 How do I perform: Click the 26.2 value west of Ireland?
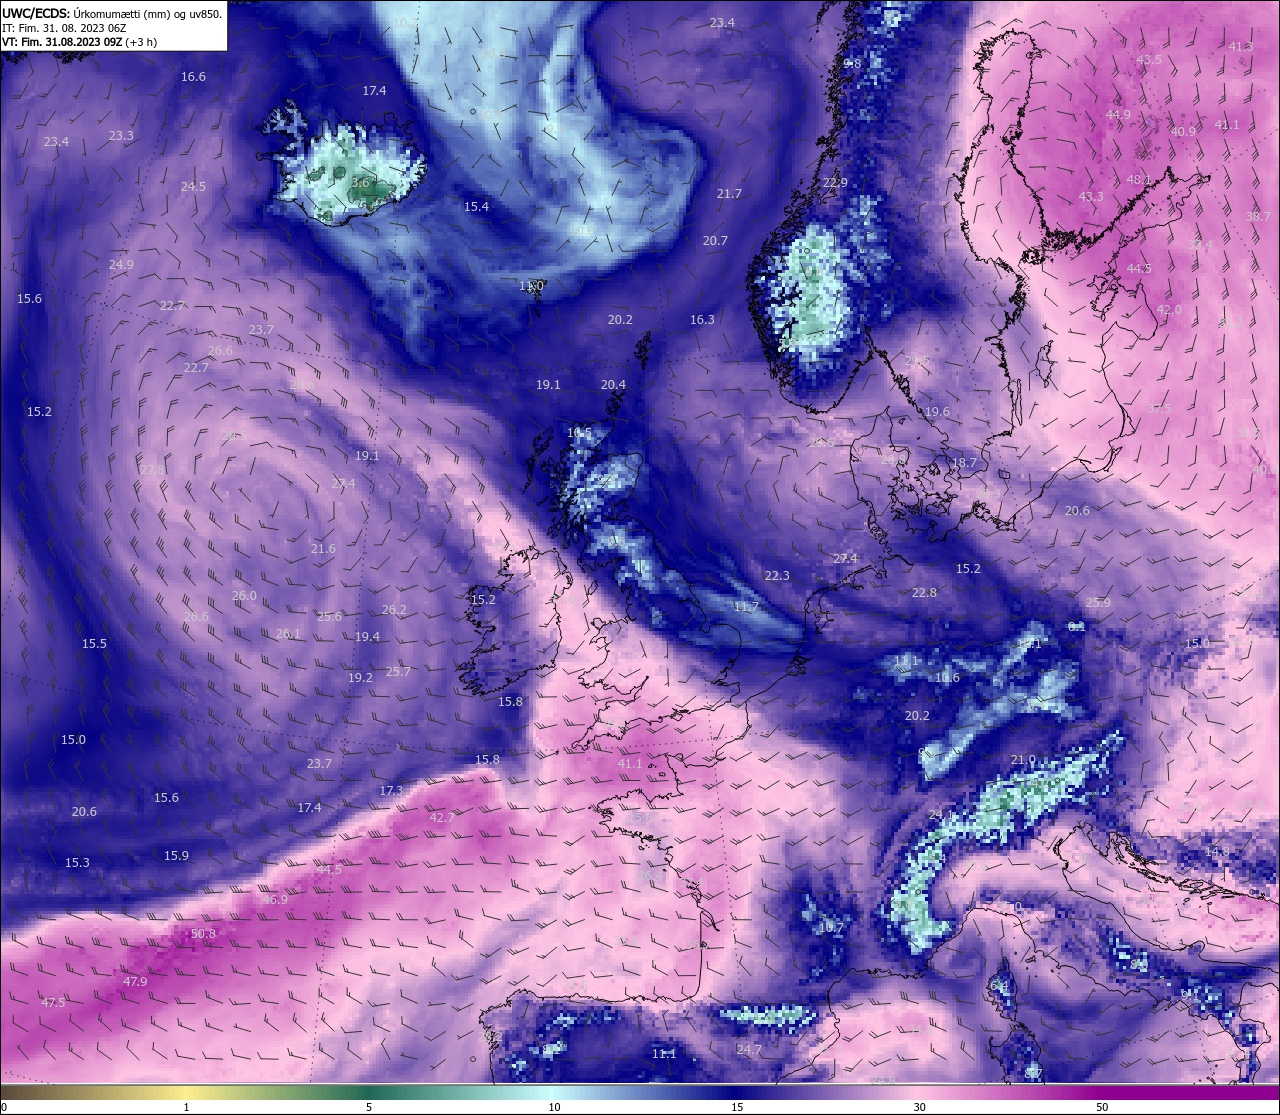point(394,610)
